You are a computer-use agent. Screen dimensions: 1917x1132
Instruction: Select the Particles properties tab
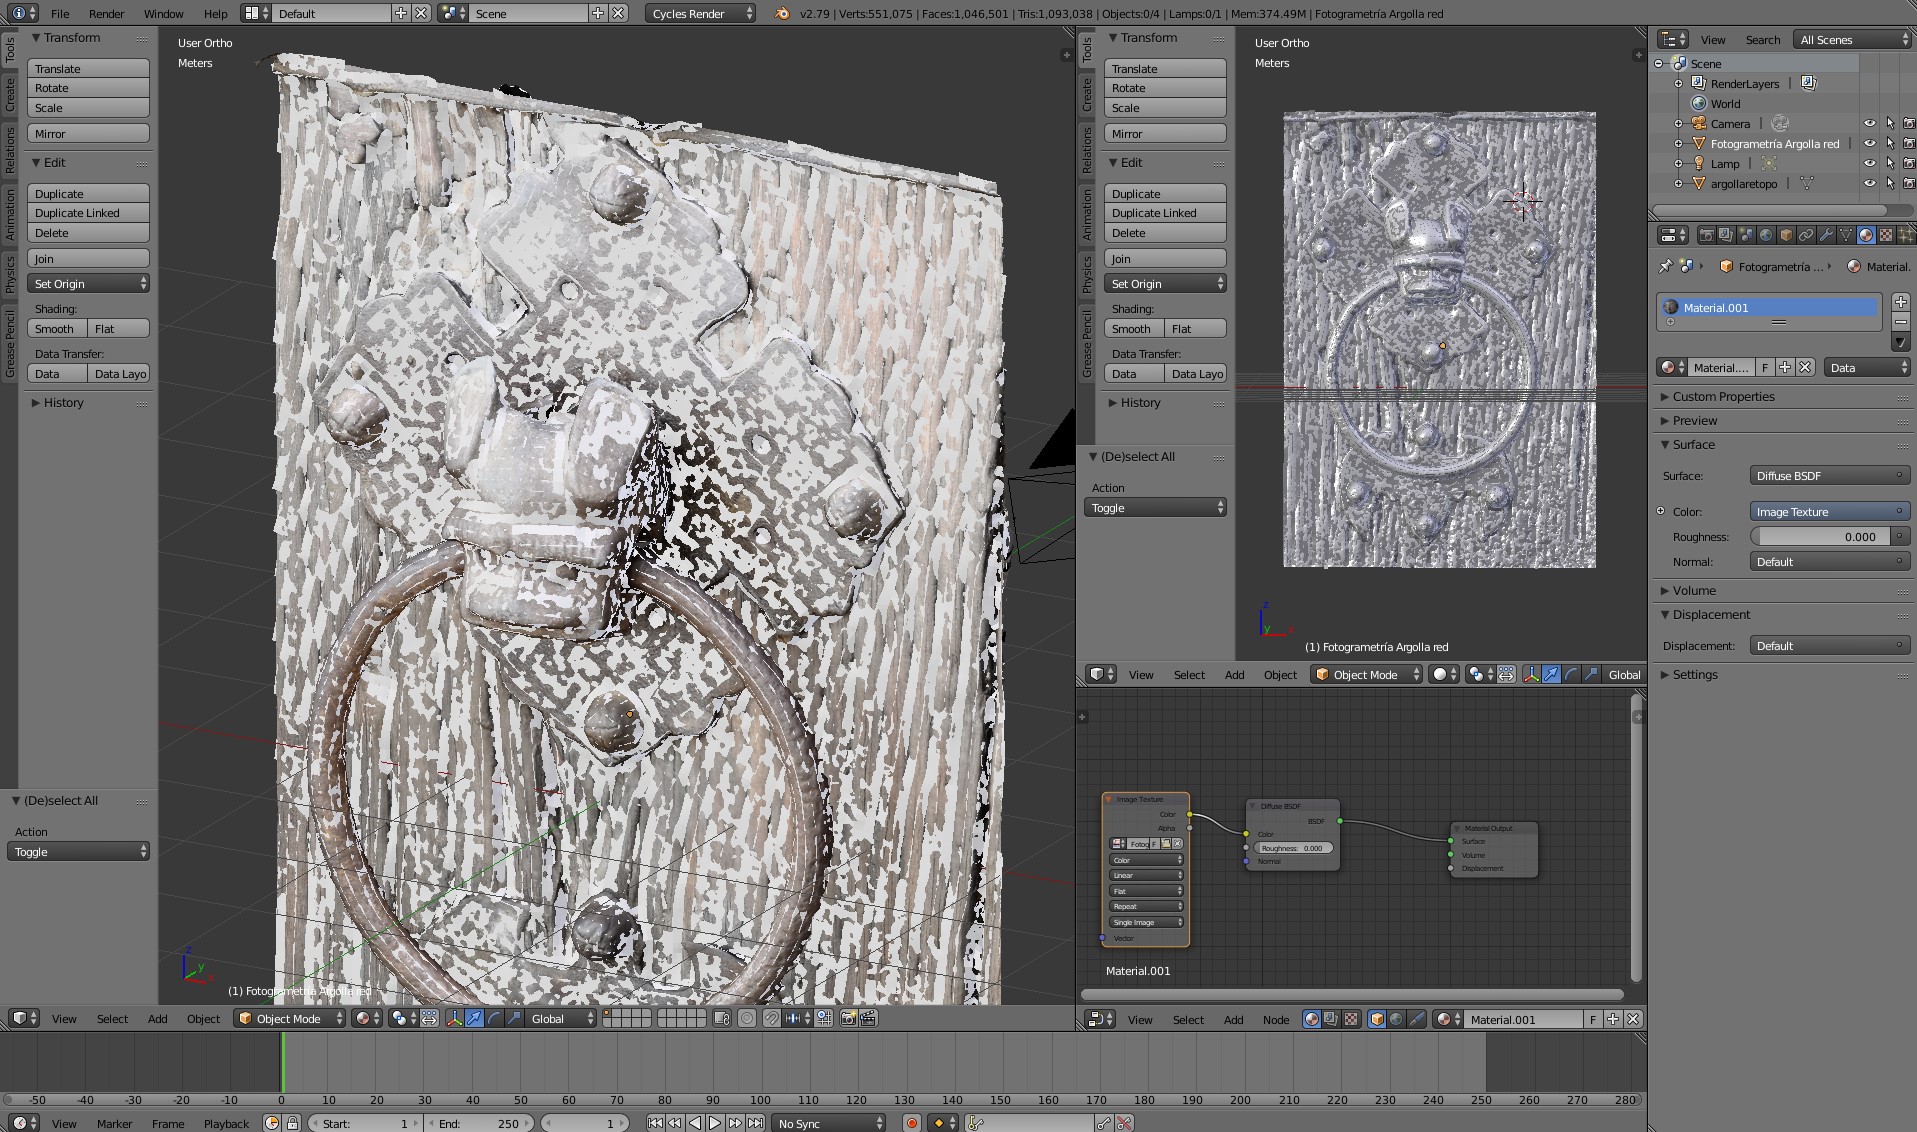(x=1906, y=235)
